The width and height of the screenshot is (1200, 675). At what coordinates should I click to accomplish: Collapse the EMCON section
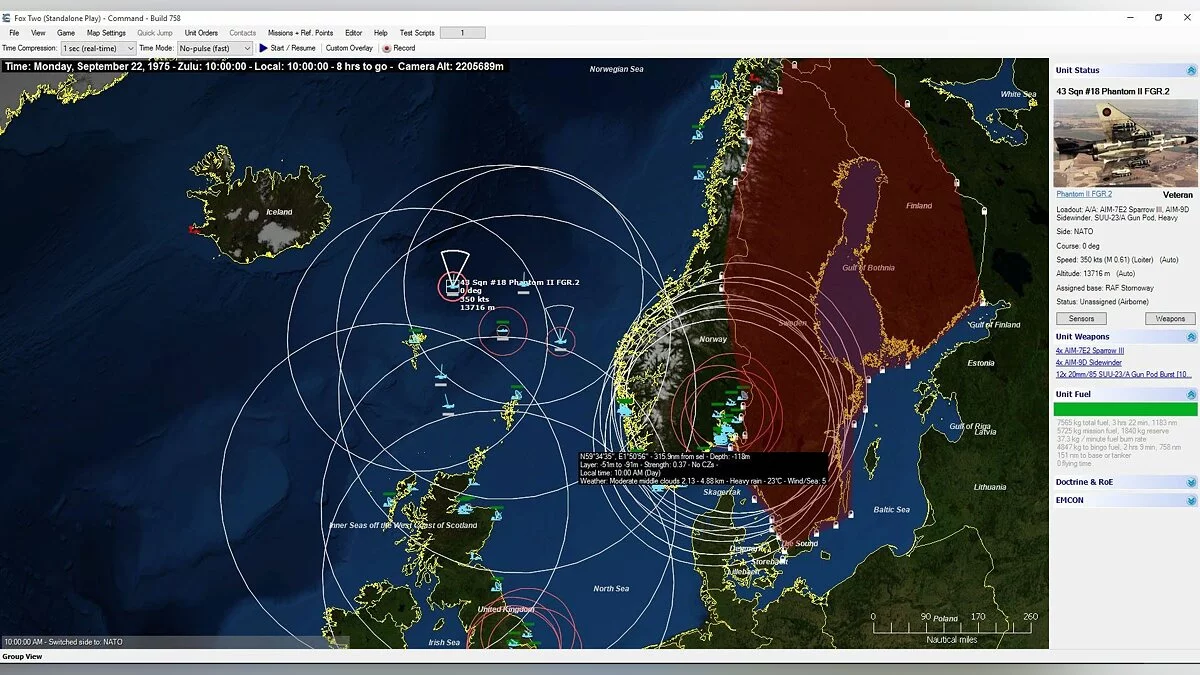click(1190, 500)
